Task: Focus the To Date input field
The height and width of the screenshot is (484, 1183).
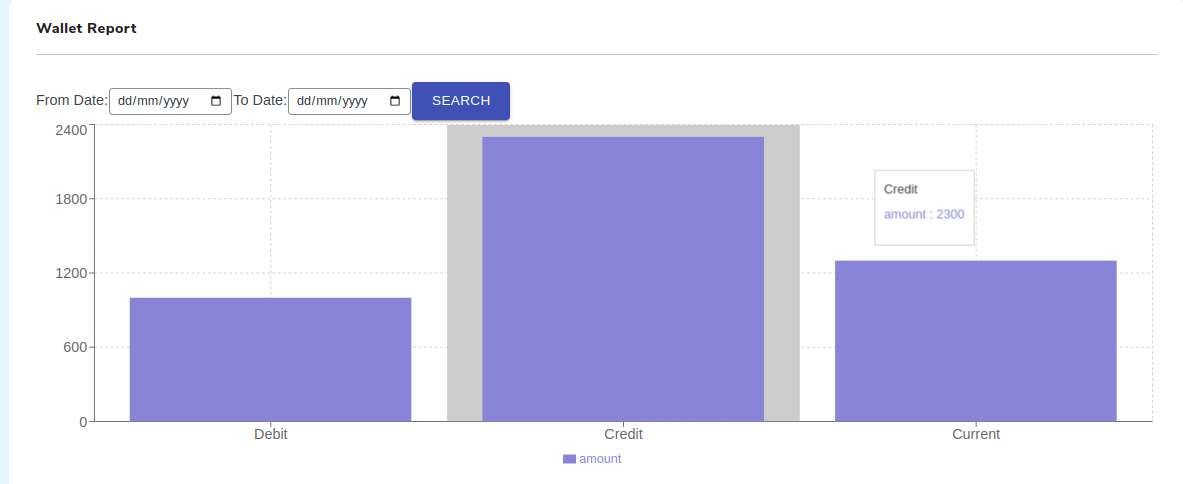Action: pos(340,101)
